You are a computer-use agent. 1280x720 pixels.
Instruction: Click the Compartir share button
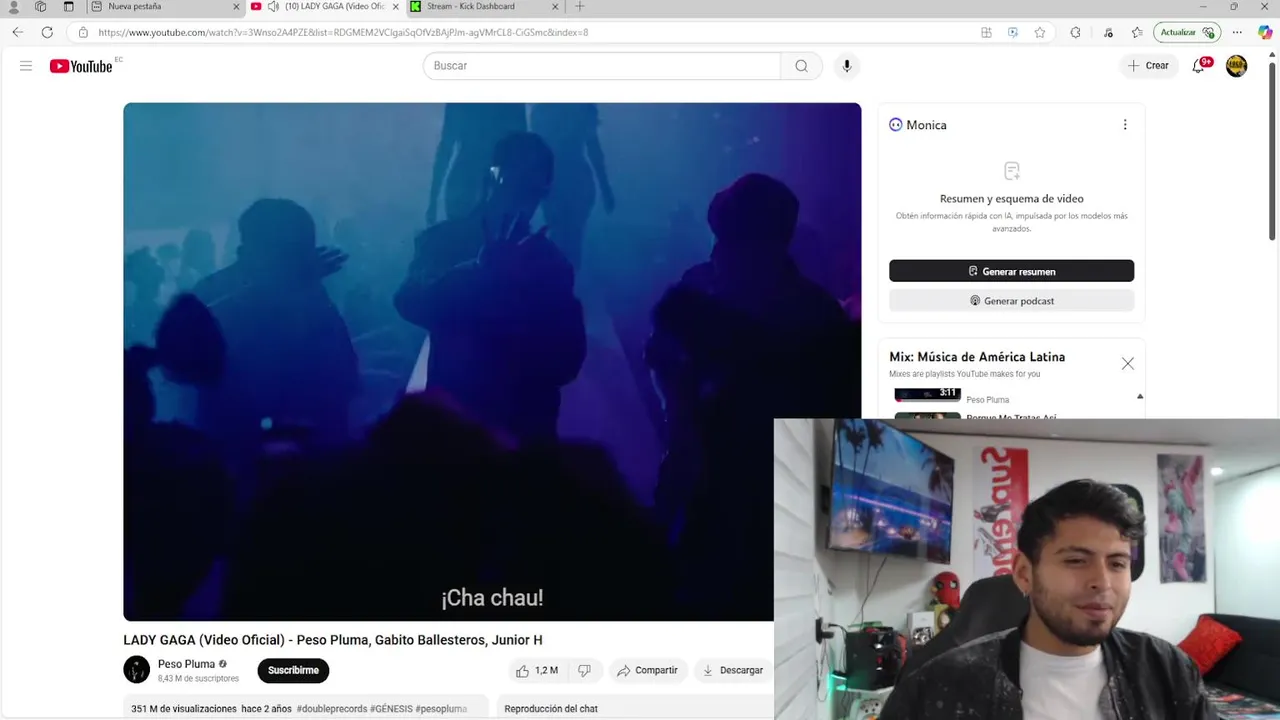647,671
